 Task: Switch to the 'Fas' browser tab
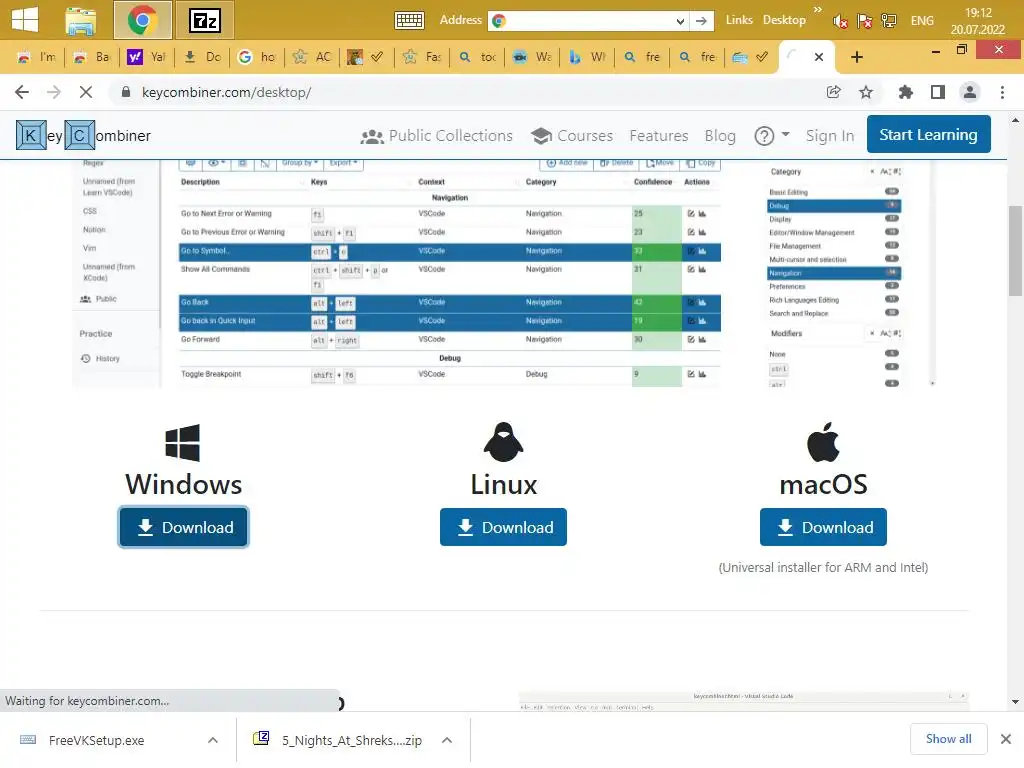click(421, 57)
